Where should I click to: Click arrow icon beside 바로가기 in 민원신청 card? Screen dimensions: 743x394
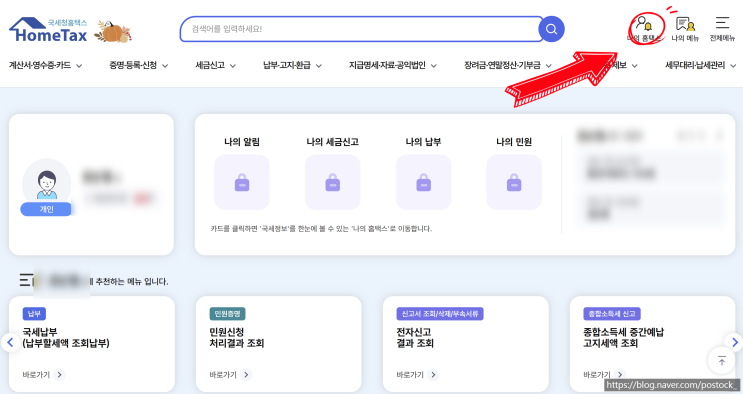(245, 375)
